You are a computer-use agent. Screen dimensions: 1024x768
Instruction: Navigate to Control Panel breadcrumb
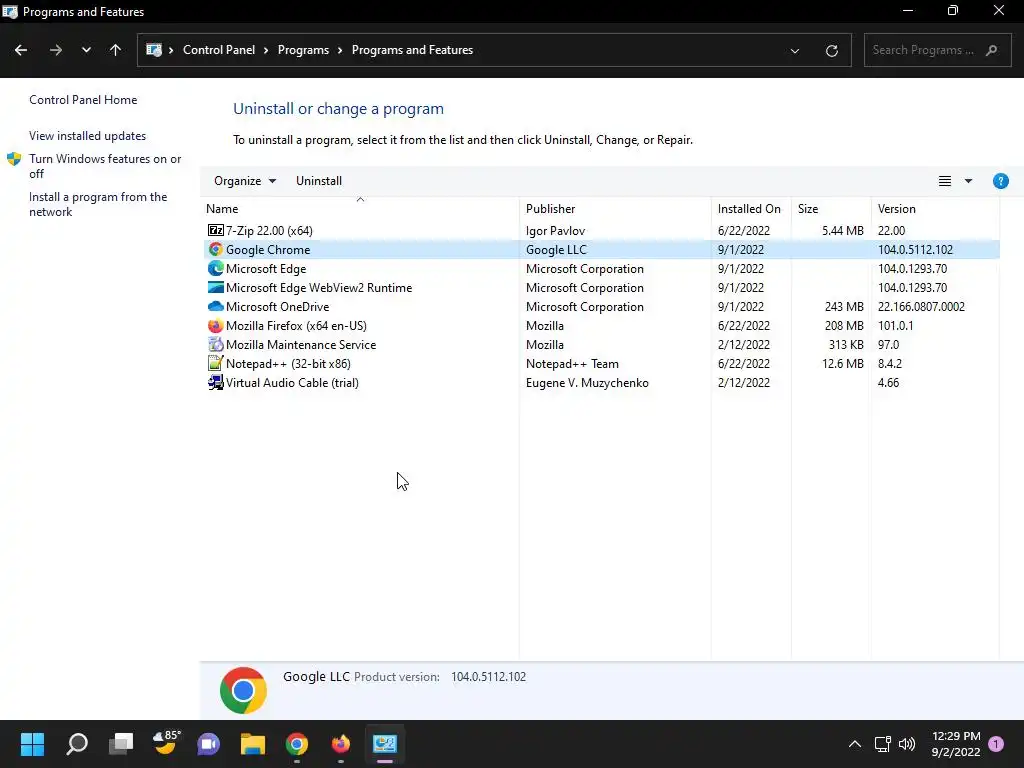pos(219,50)
